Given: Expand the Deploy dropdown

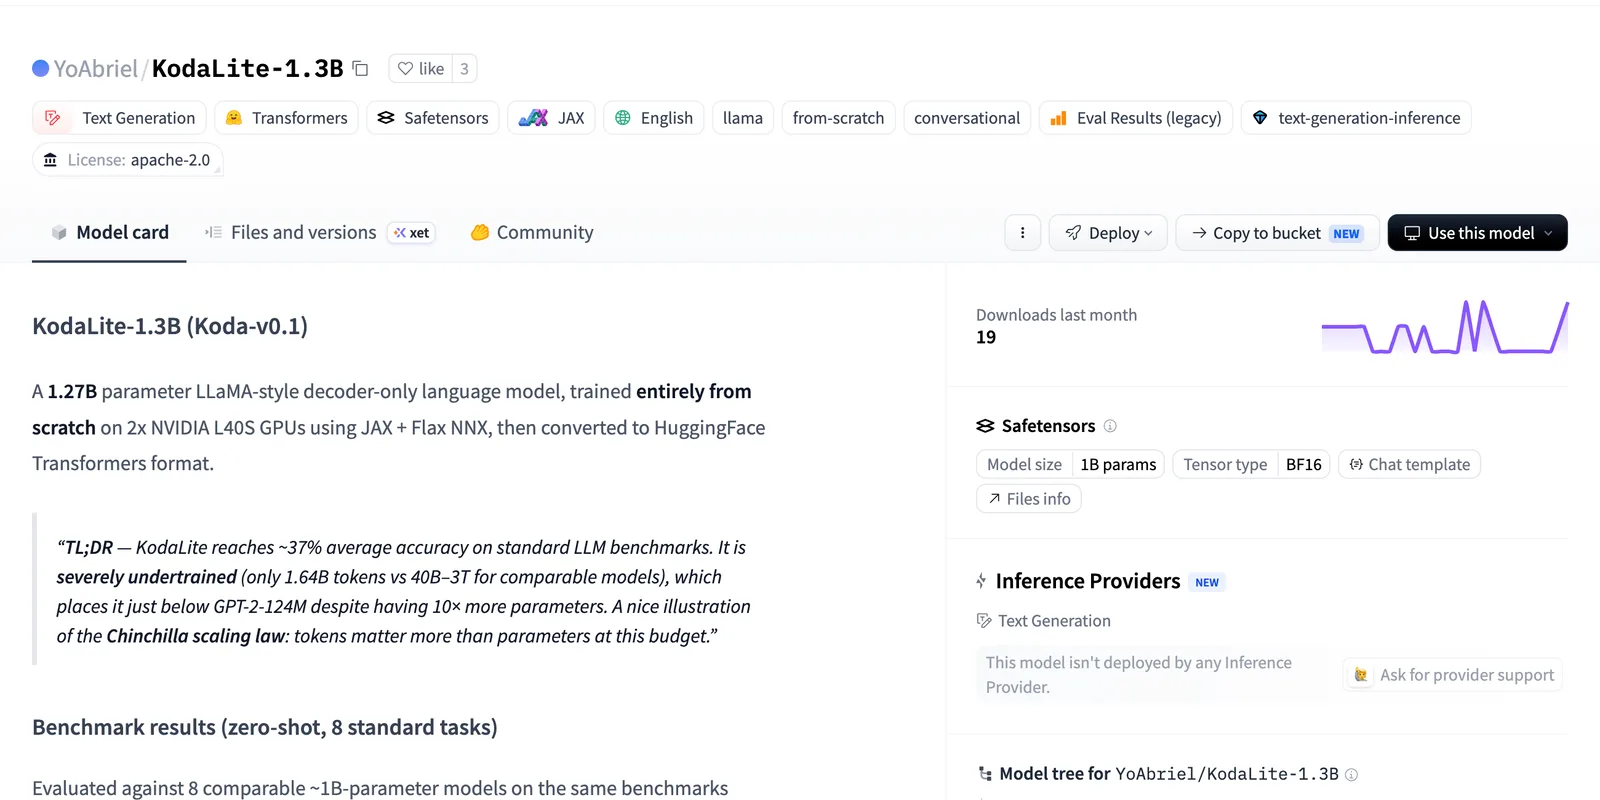Looking at the screenshot, I should [x=1108, y=233].
